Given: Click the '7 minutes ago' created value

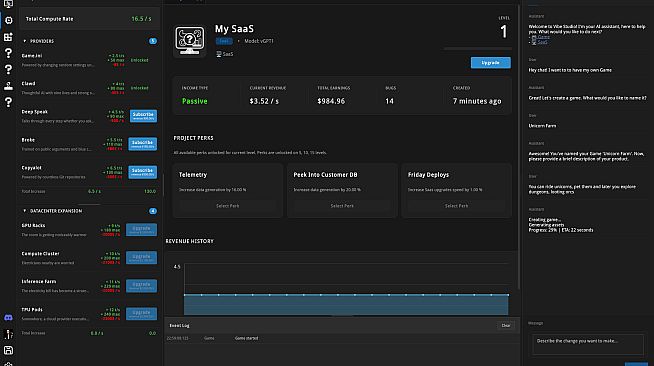Looking at the screenshot, I should coord(477,101).
